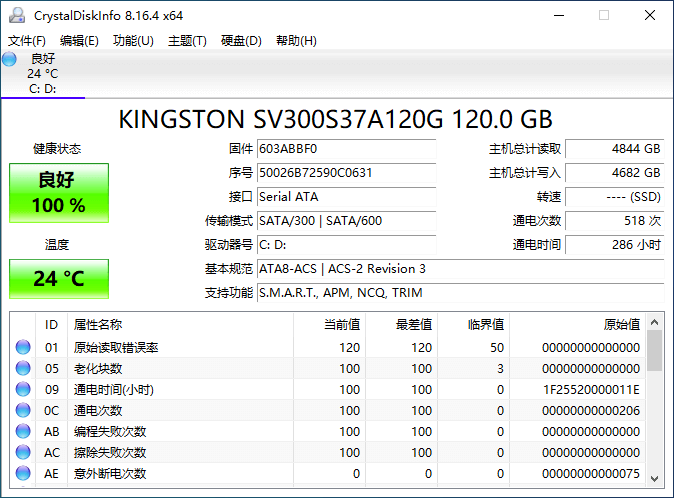Click the drive letter field C: D:

click(346, 245)
